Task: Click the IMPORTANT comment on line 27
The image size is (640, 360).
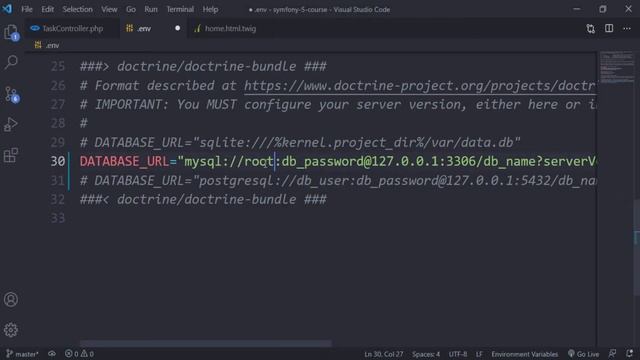Action: click(x=338, y=104)
